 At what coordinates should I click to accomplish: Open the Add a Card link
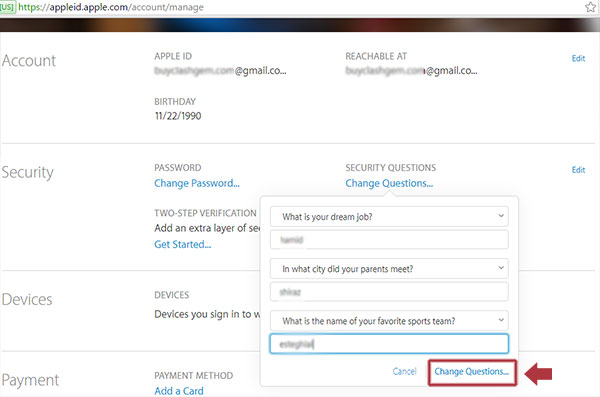click(x=179, y=391)
